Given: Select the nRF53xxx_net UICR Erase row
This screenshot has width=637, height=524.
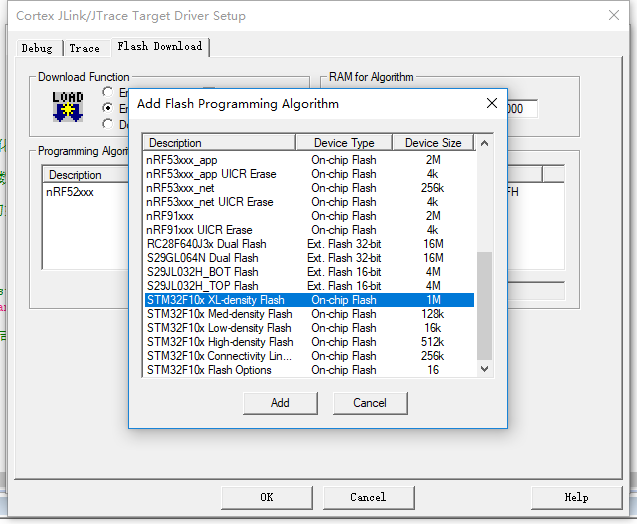Looking at the screenshot, I should pos(310,202).
